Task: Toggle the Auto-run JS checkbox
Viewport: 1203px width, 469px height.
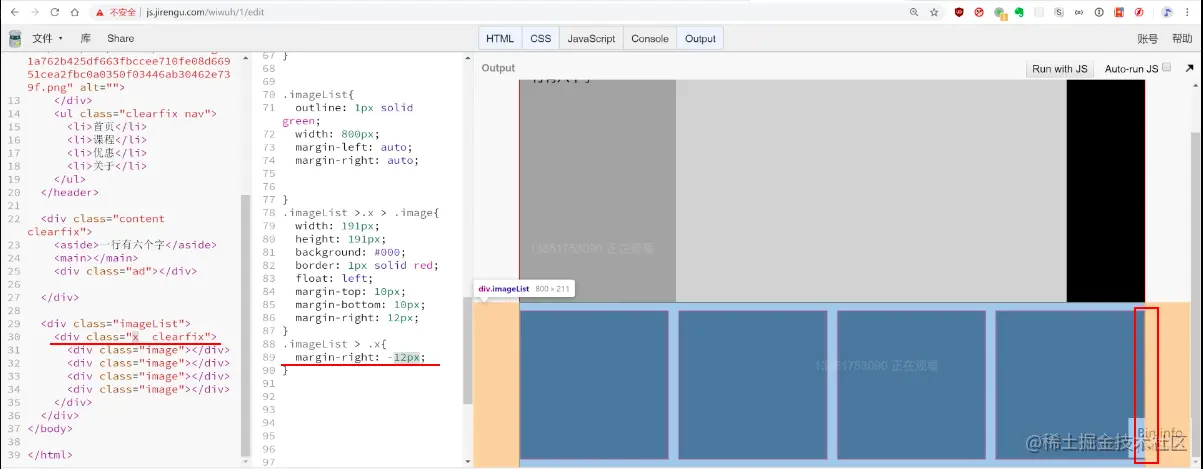Action: pyautogui.click(x=1166, y=68)
